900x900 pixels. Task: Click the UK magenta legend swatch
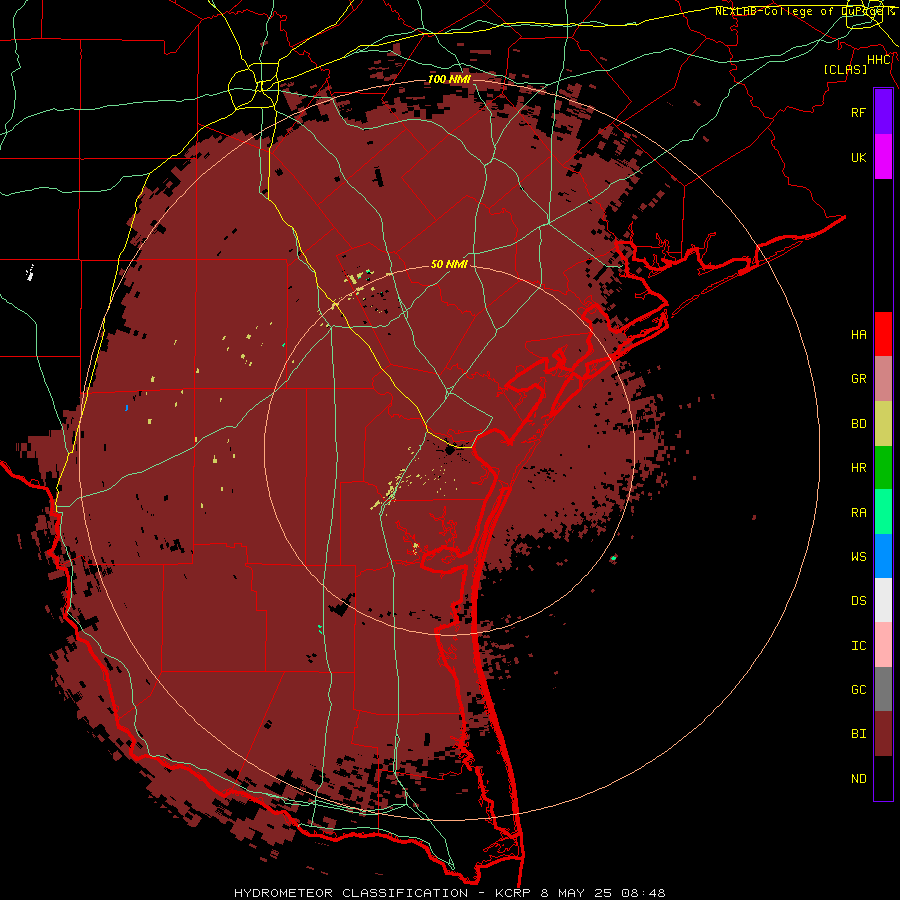pyautogui.click(x=883, y=157)
